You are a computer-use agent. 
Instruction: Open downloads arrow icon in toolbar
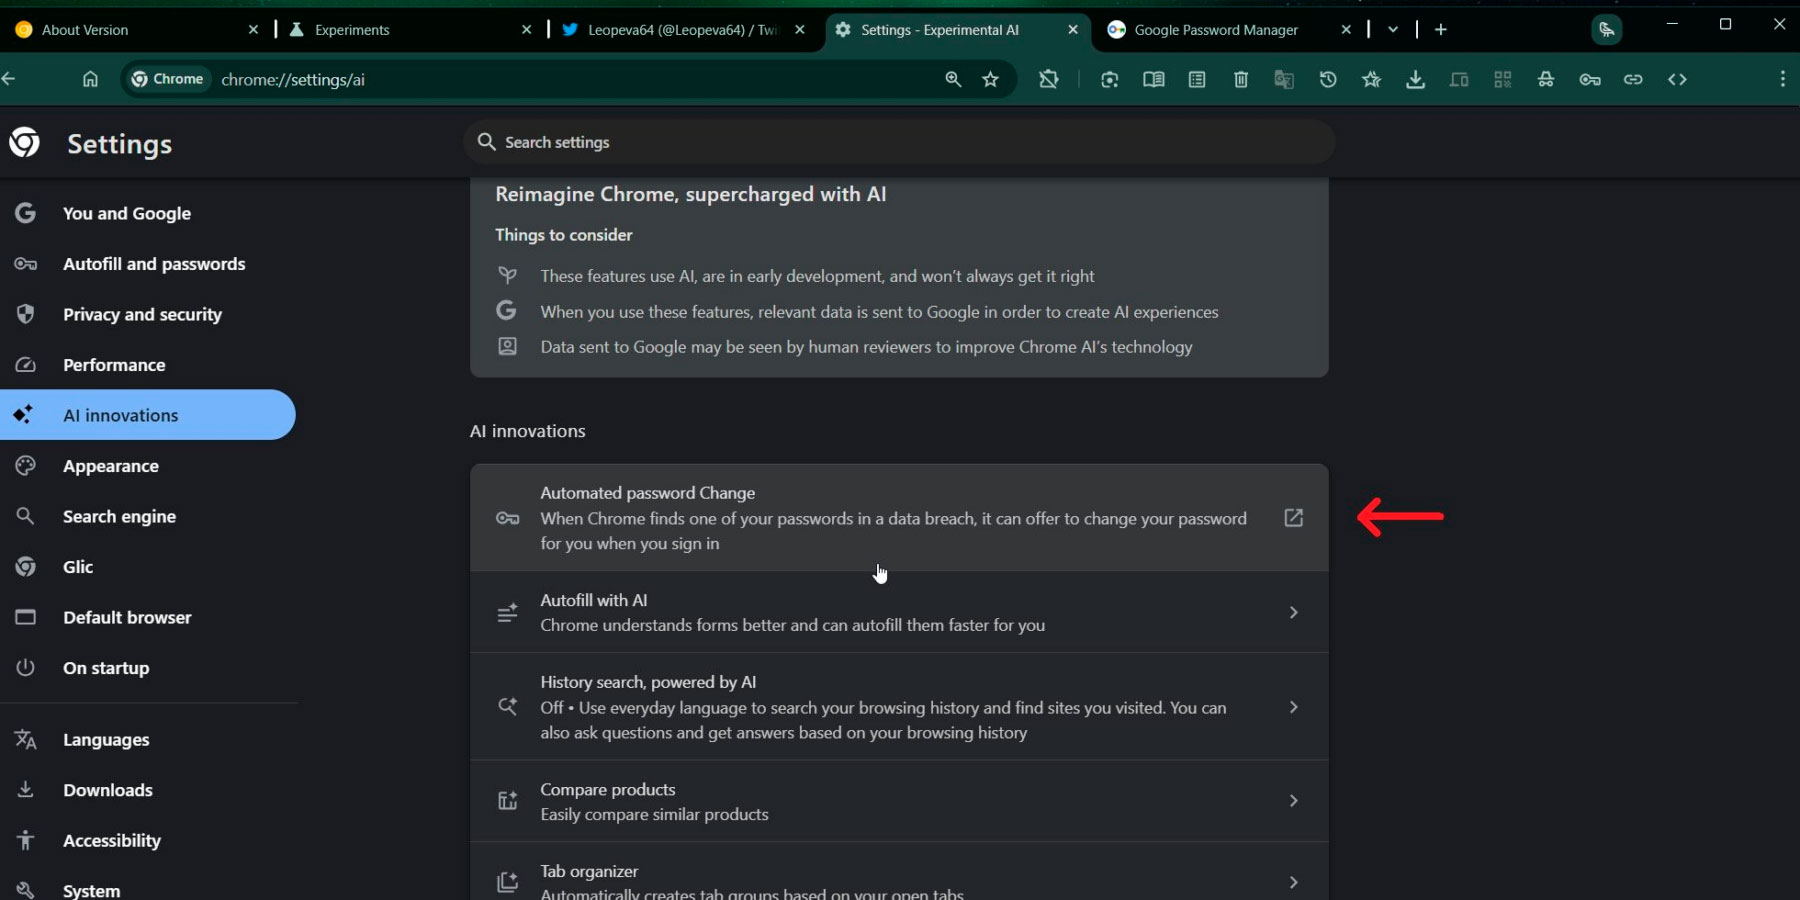1415,79
